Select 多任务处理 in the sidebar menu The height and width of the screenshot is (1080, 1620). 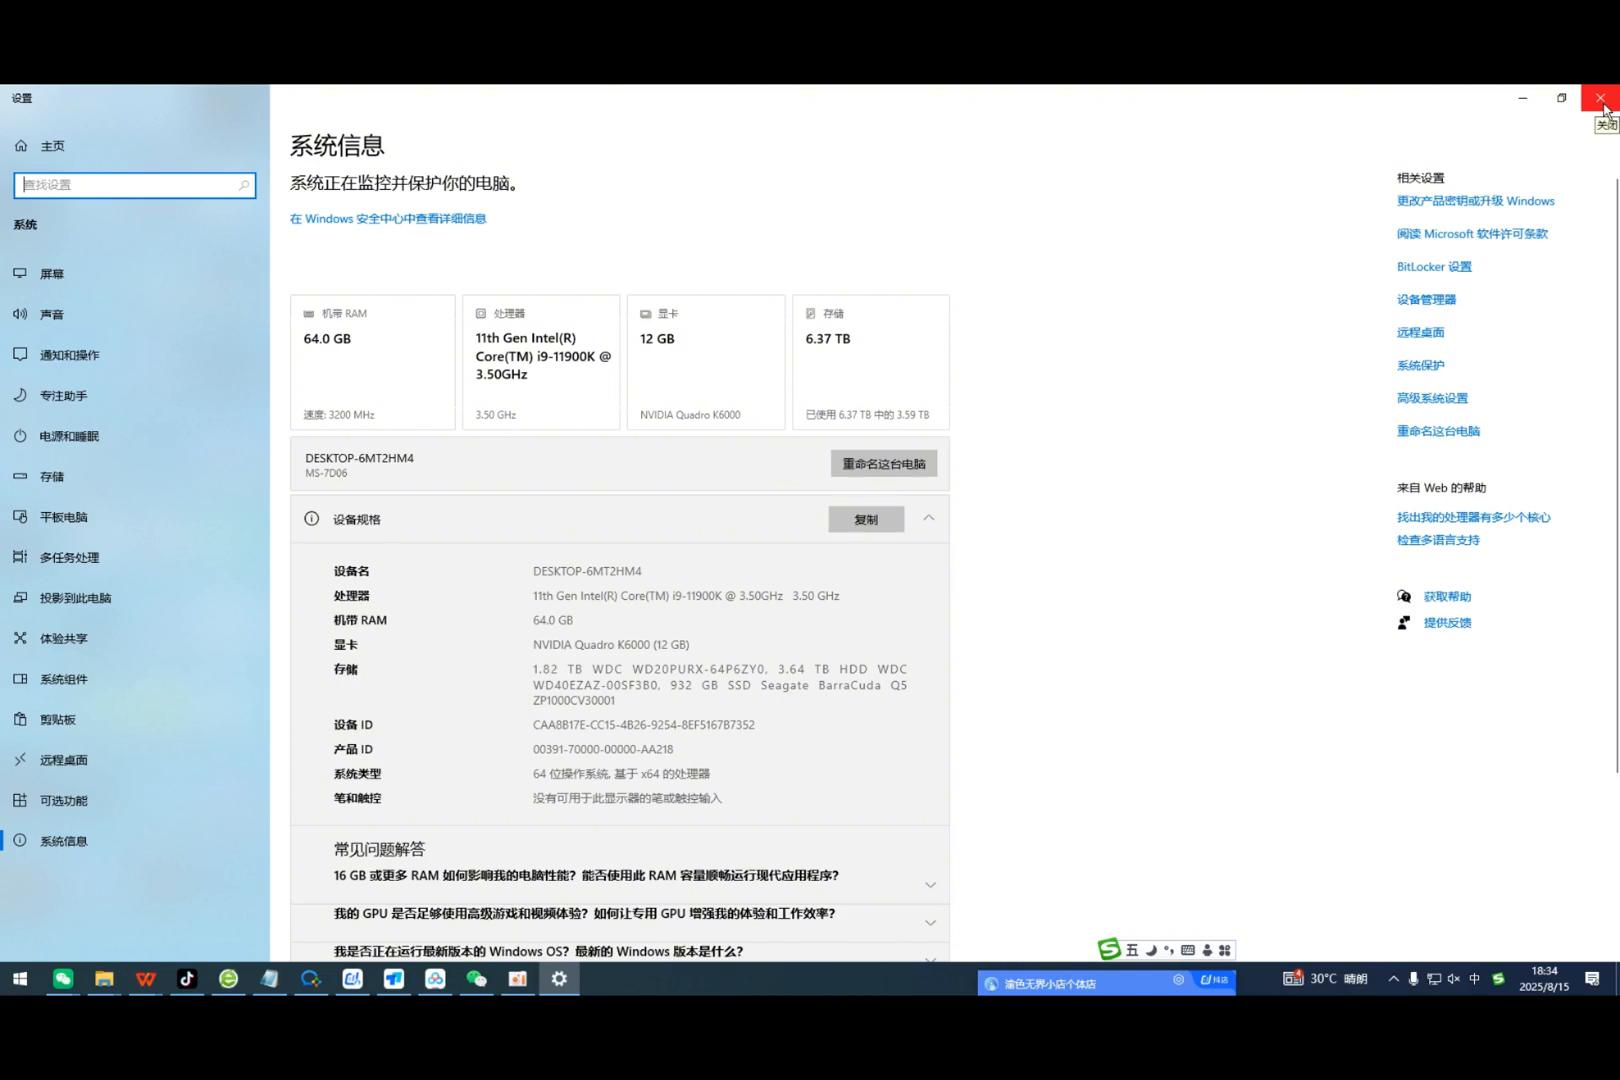coord(69,558)
